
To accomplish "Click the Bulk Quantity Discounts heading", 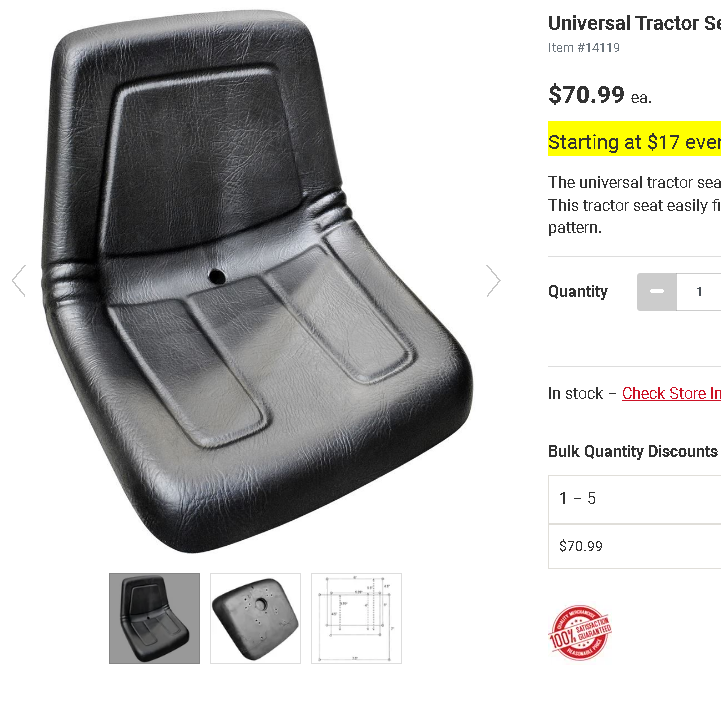I will point(633,452).
